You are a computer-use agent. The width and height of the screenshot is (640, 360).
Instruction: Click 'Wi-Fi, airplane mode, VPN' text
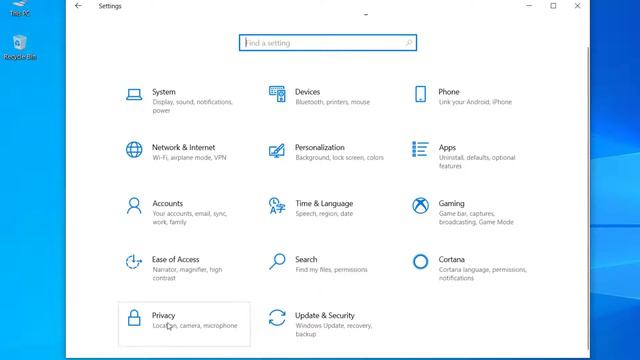coord(189,158)
